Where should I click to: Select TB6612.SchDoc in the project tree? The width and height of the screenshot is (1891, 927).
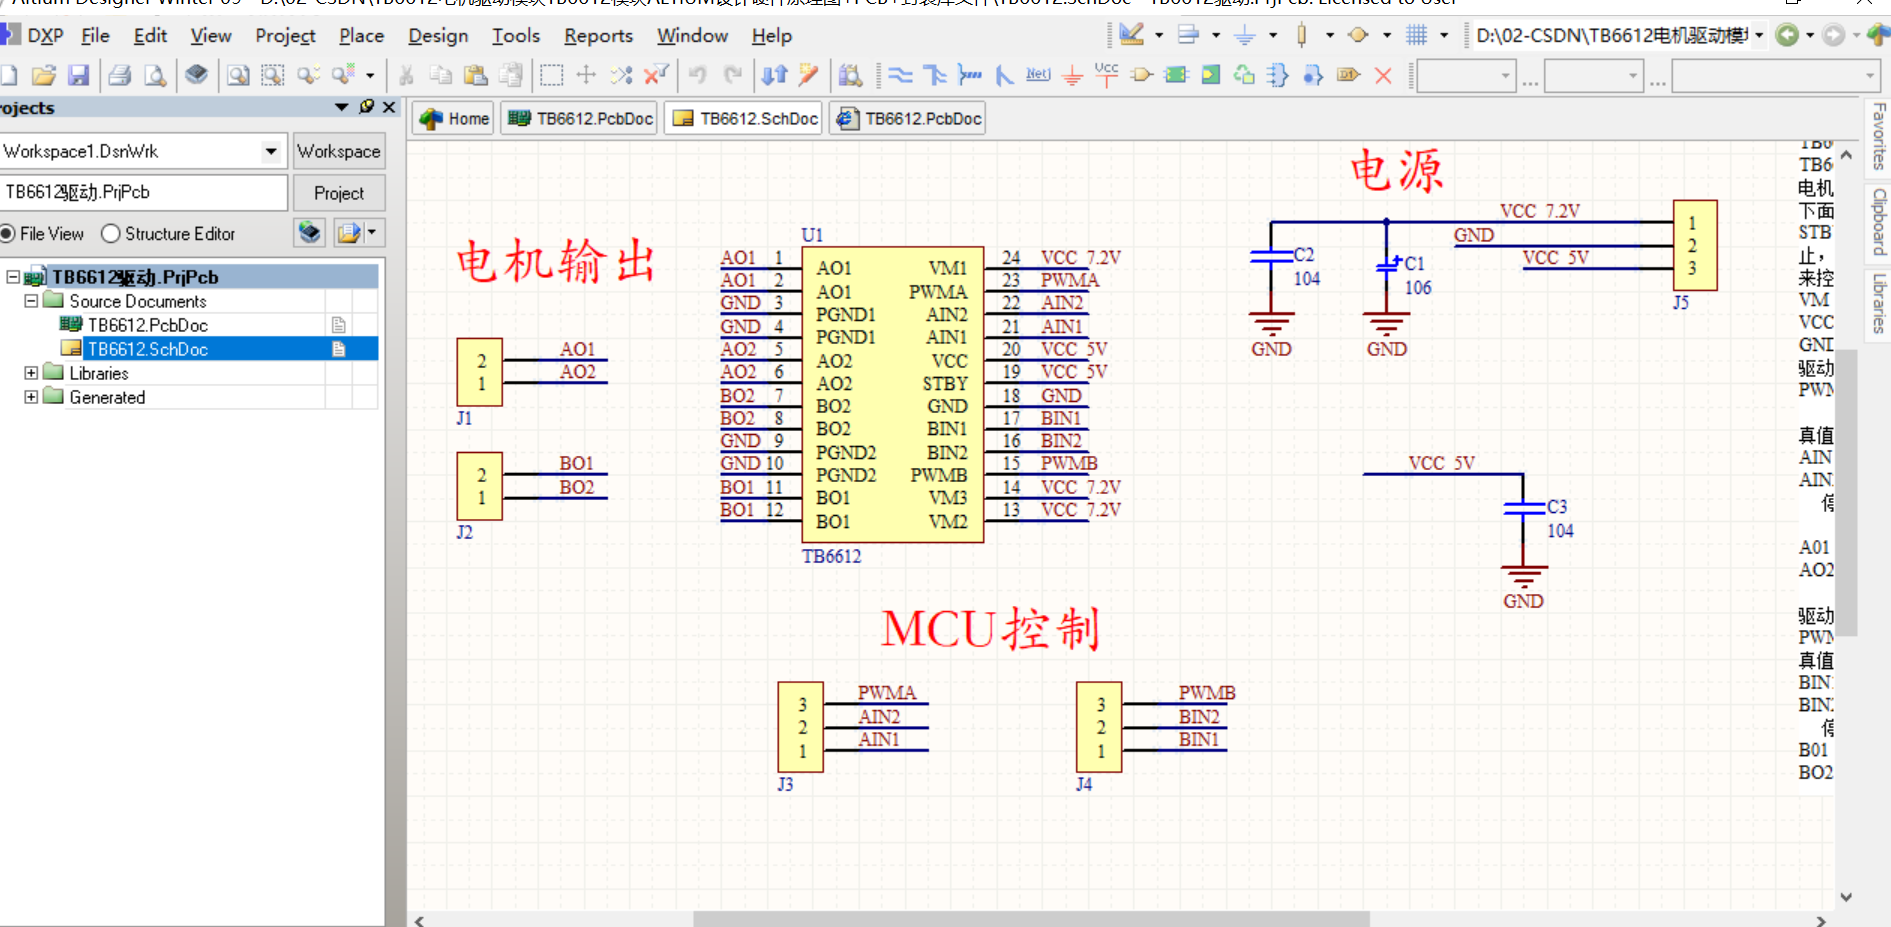tap(147, 349)
